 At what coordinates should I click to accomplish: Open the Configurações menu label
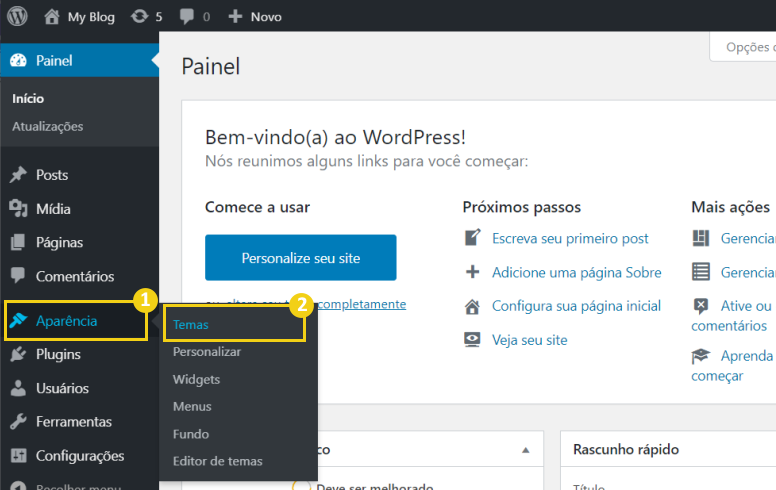coord(80,456)
